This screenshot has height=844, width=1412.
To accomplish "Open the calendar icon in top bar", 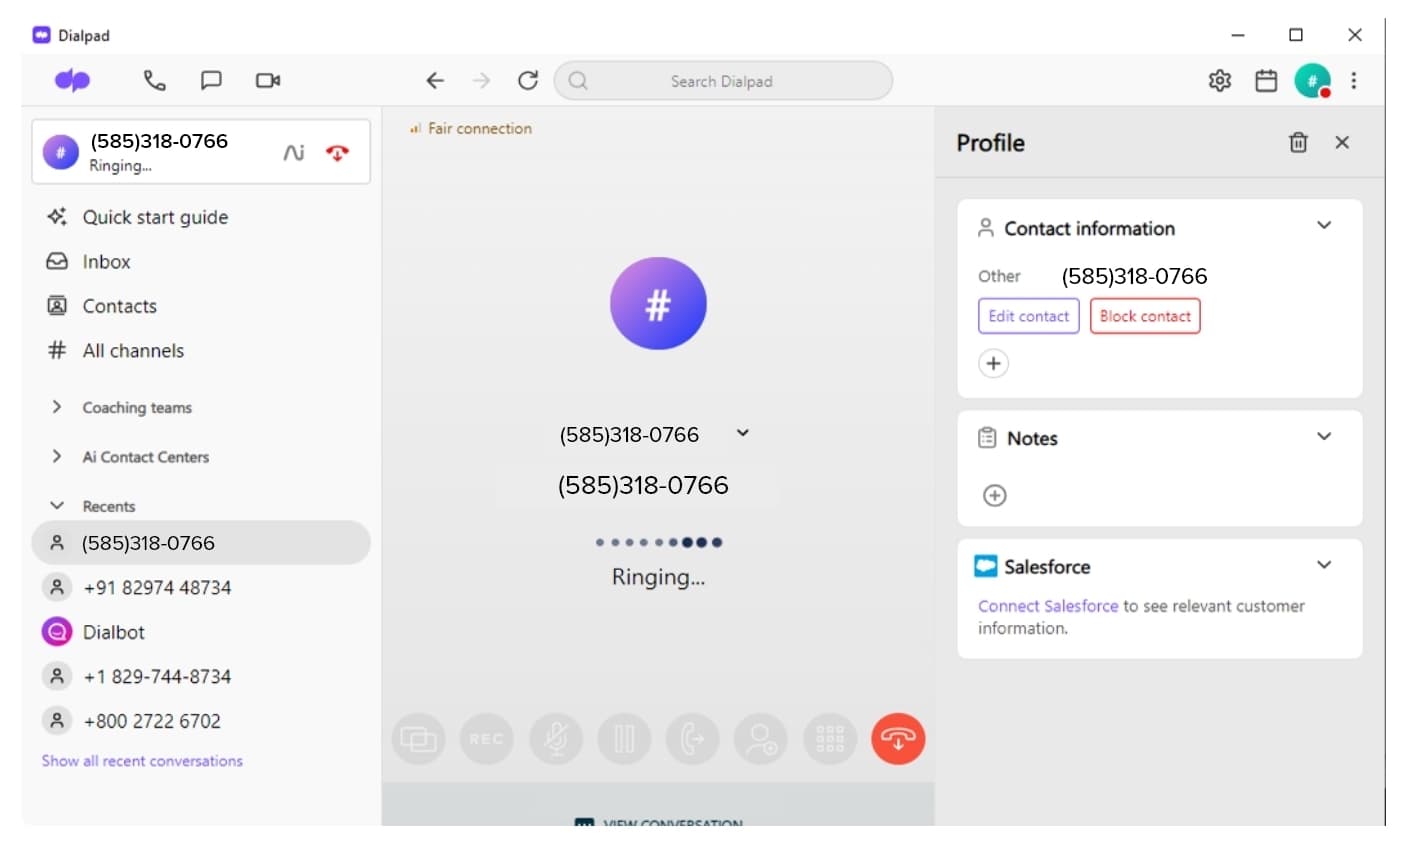I will tap(1266, 81).
